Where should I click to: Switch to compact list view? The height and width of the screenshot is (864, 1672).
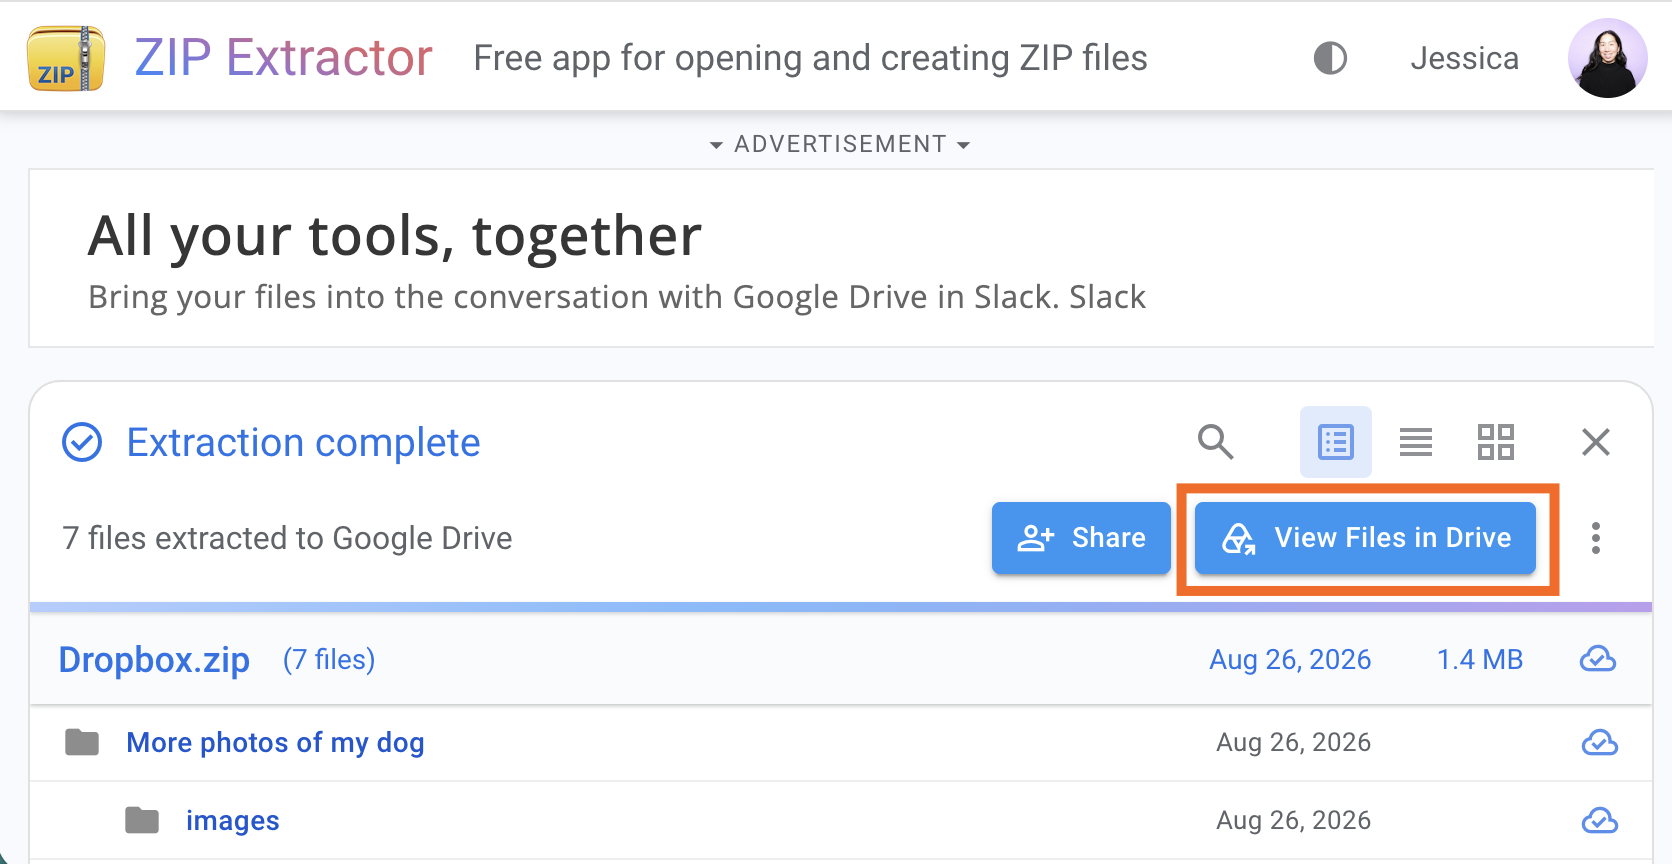point(1416,441)
